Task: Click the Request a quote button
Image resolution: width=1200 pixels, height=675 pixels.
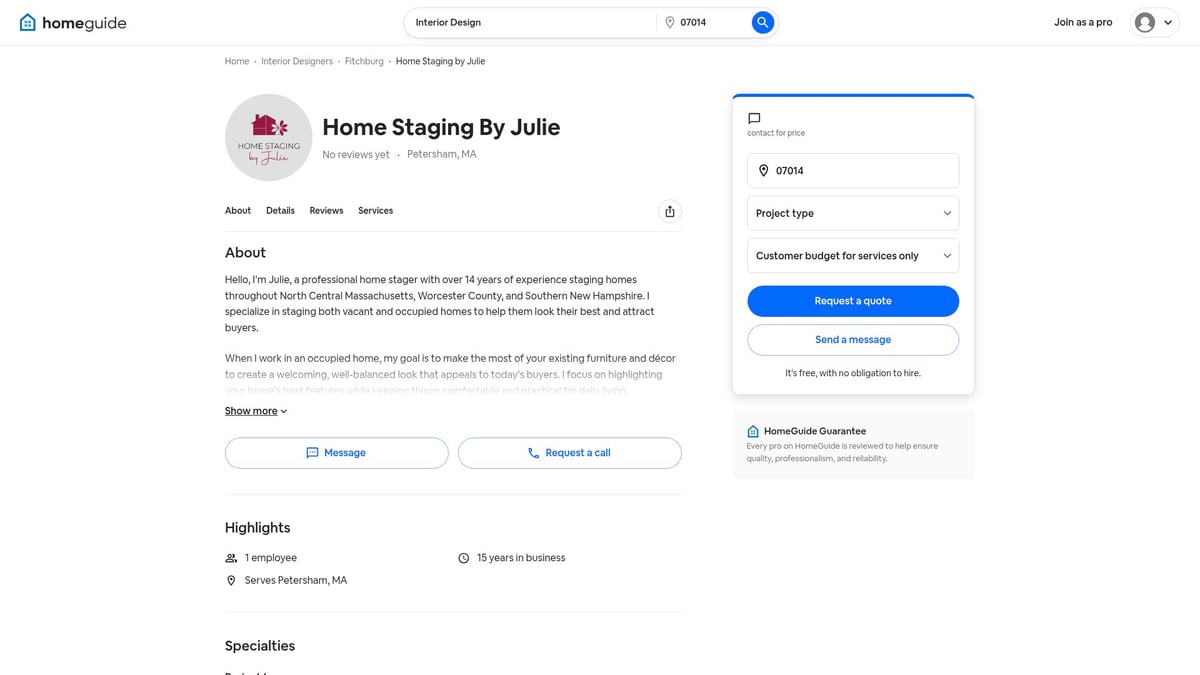Action: [853, 301]
